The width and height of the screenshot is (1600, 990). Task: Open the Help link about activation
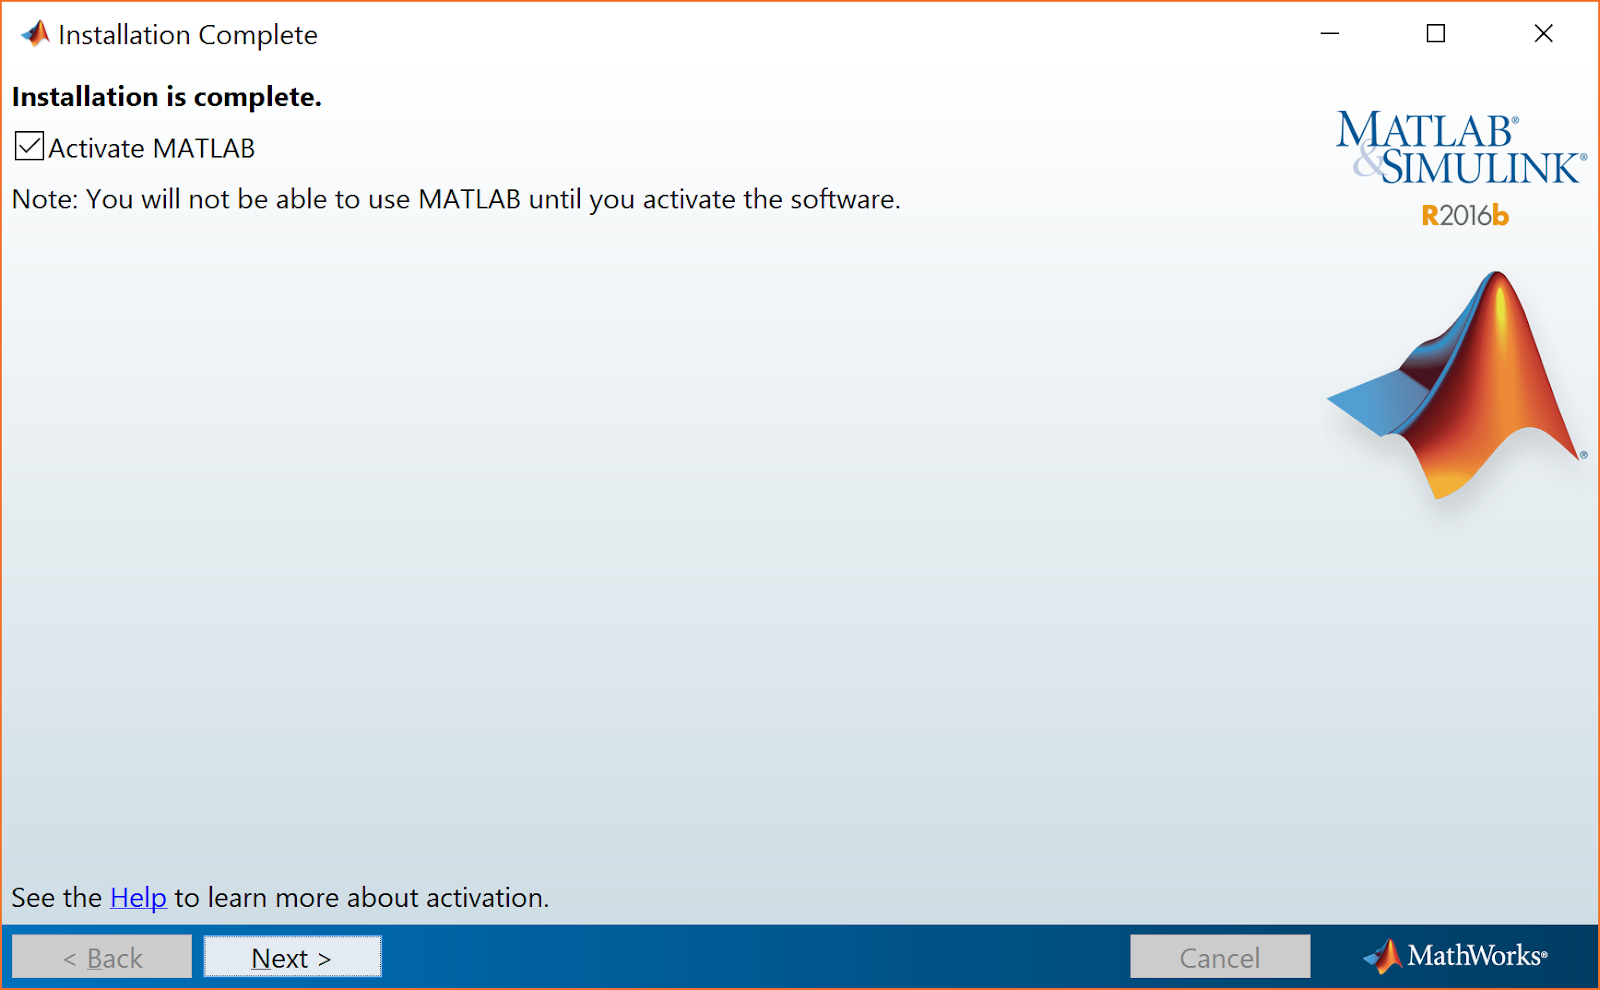tap(138, 898)
